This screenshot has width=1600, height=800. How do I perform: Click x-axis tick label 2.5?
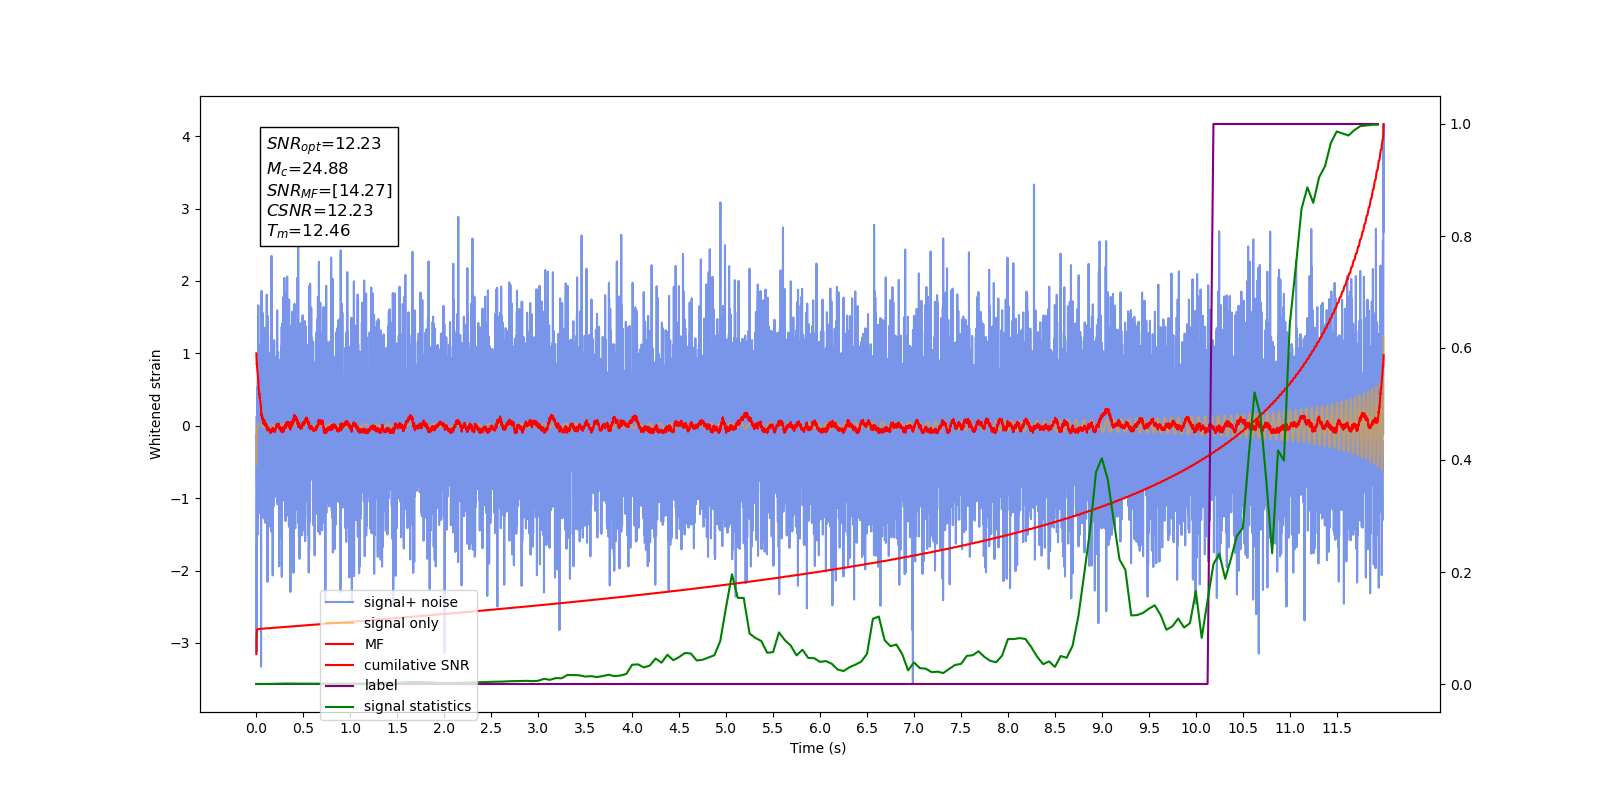[x=491, y=728]
